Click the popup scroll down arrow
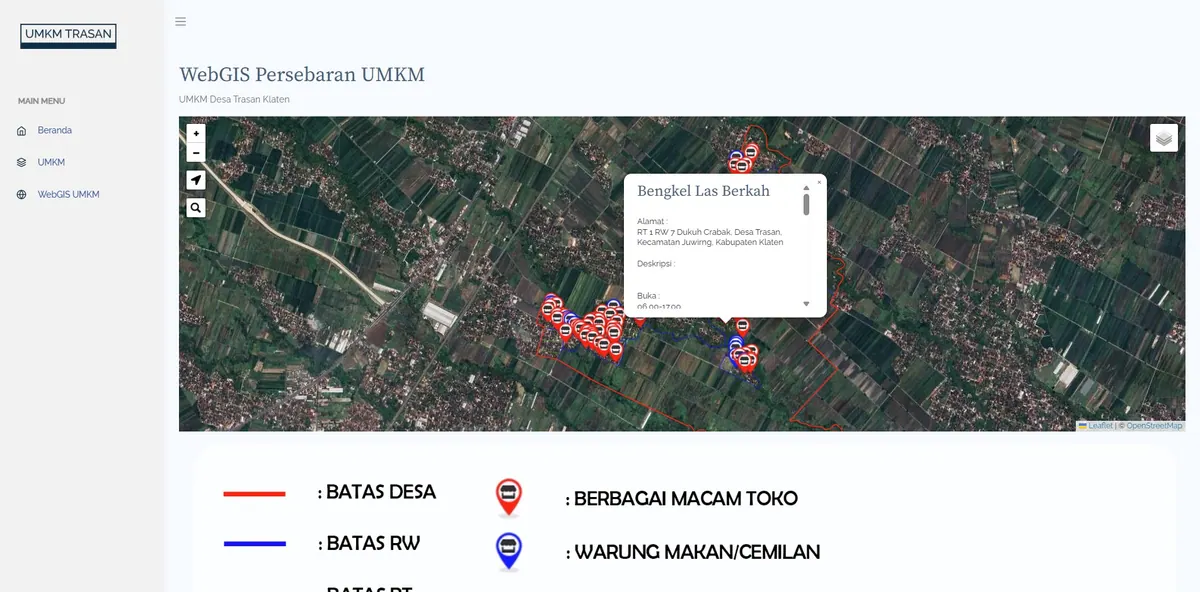1200x592 pixels. (x=806, y=303)
